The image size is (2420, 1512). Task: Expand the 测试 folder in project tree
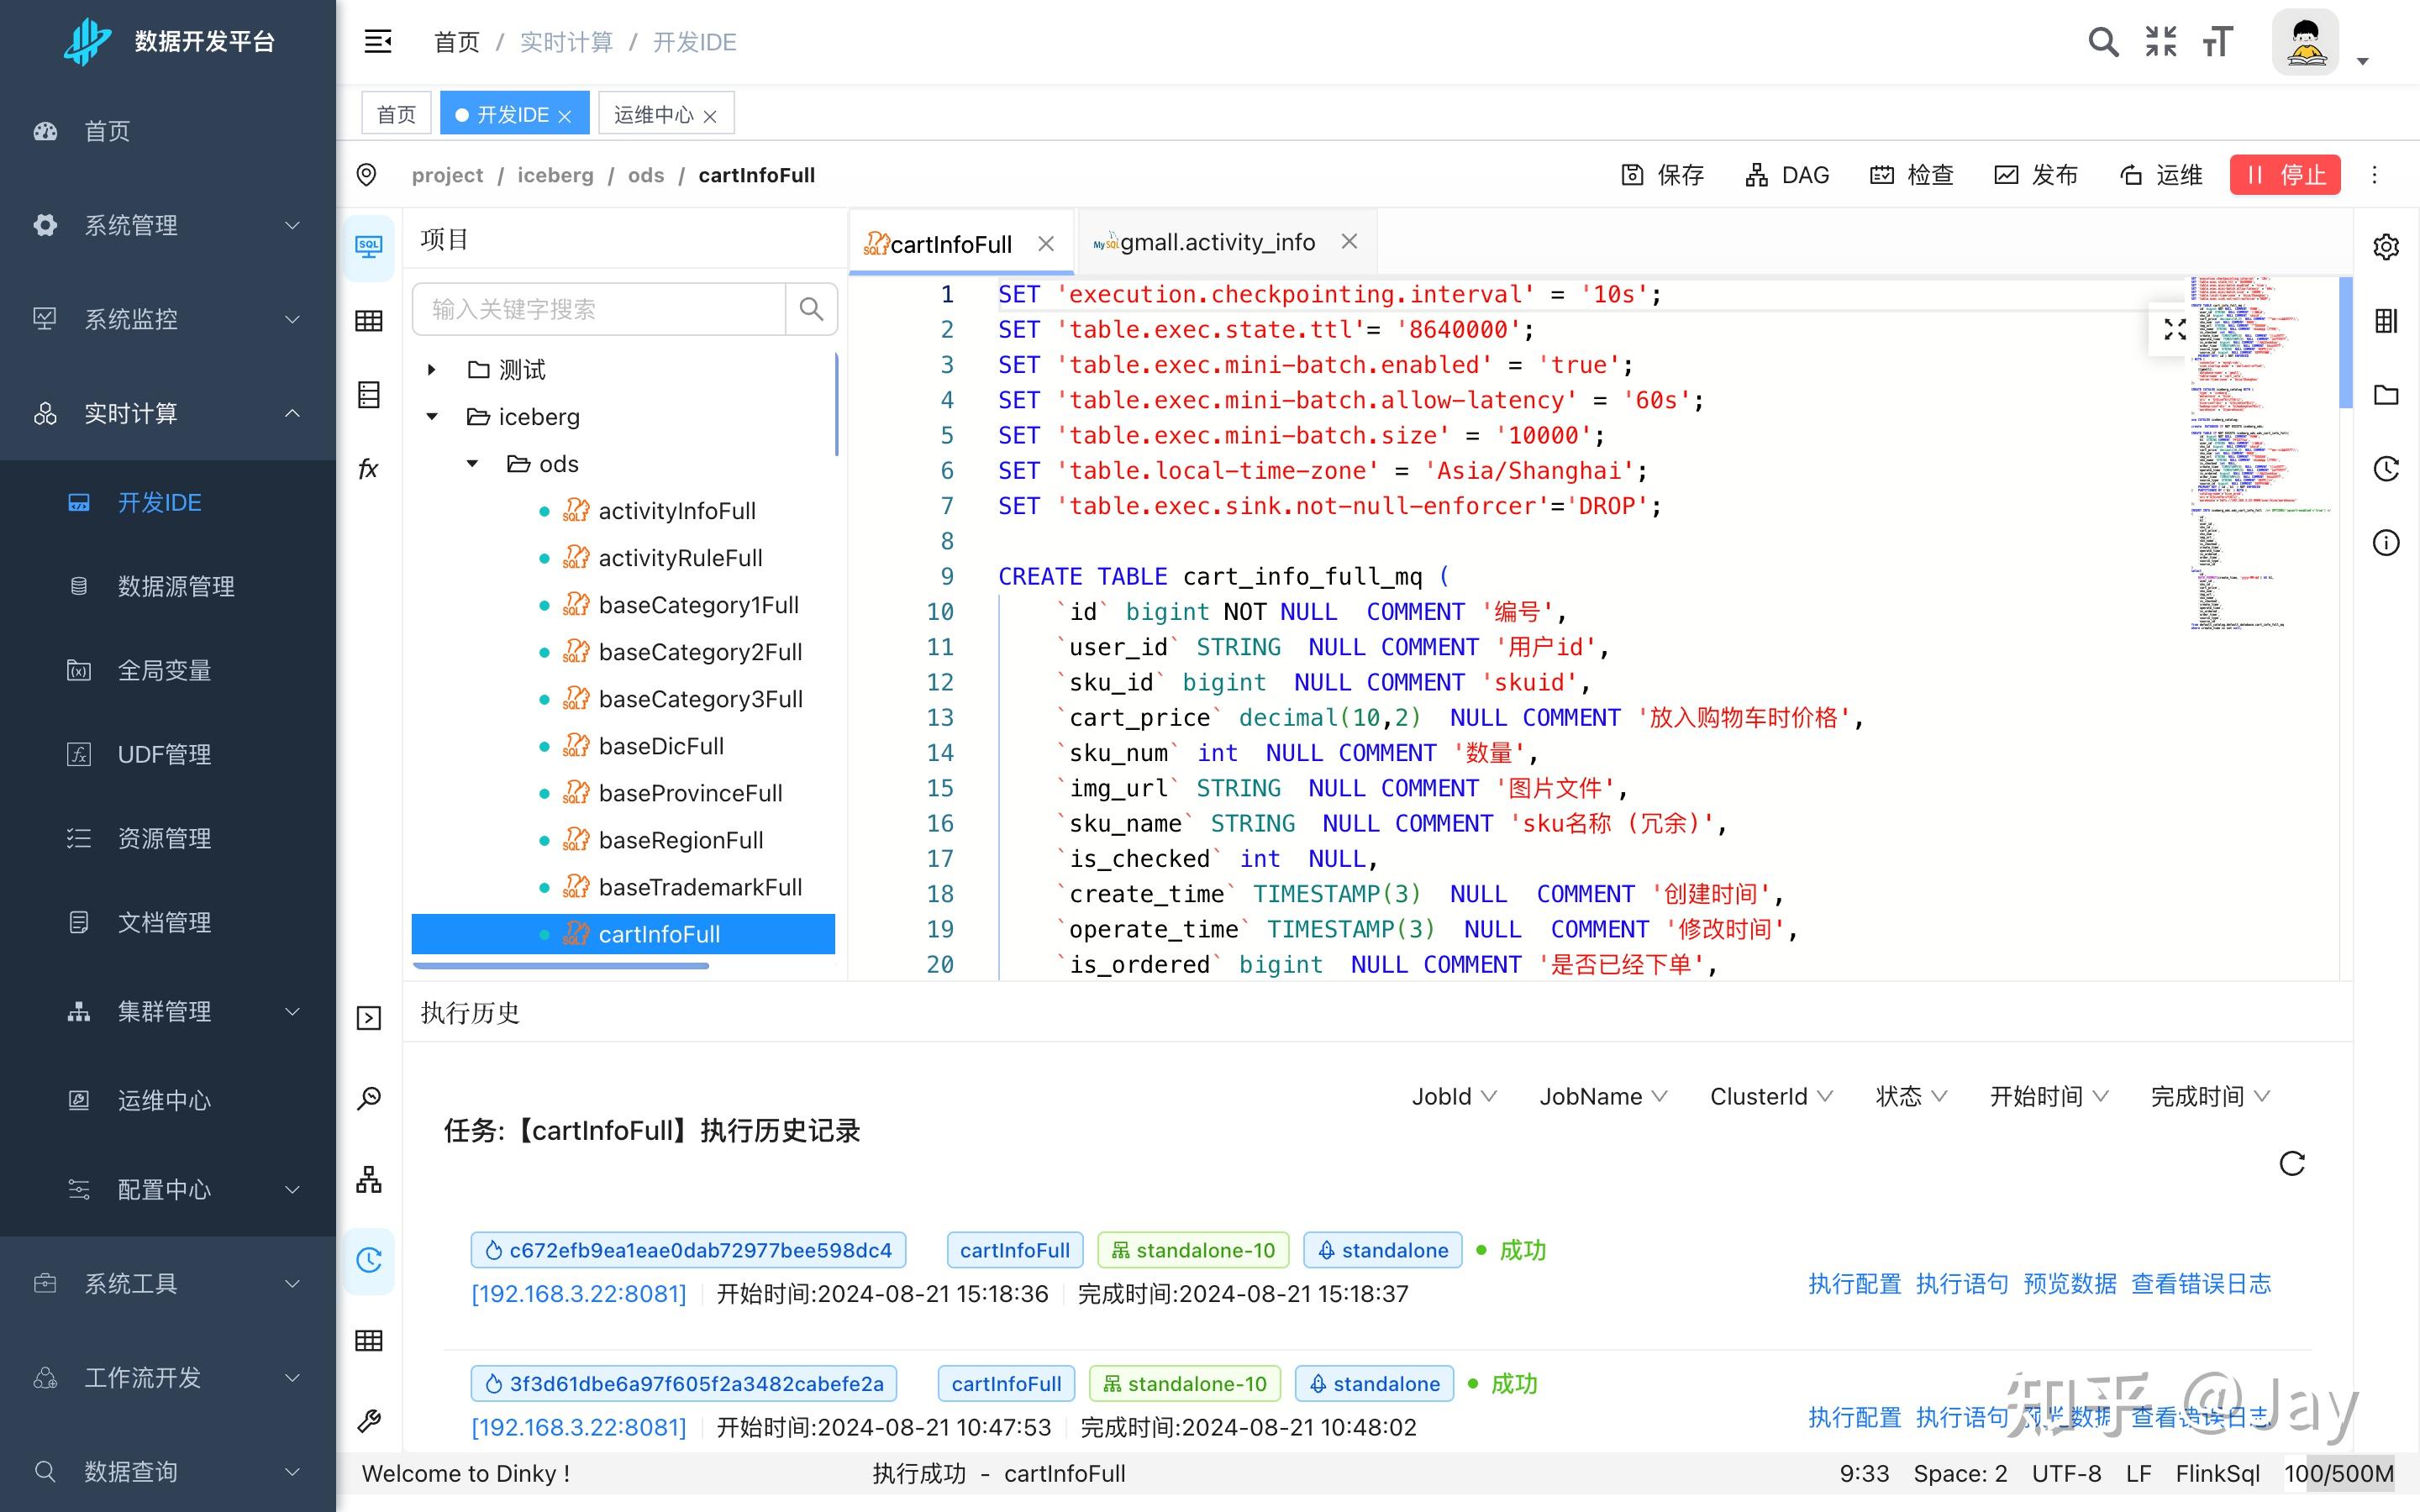click(432, 369)
